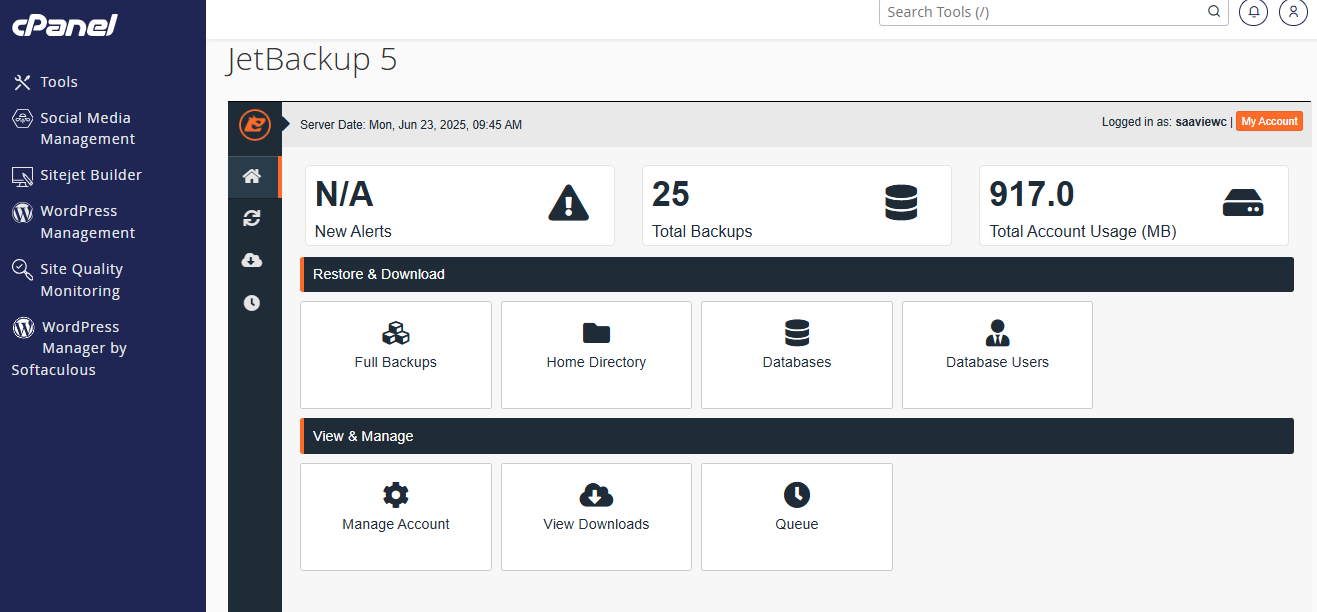Image resolution: width=1317 pixels, height=612 pixels.
Task: Click the JetBackup logo icon
Action: pyautogui.click(x=255, y=125)
